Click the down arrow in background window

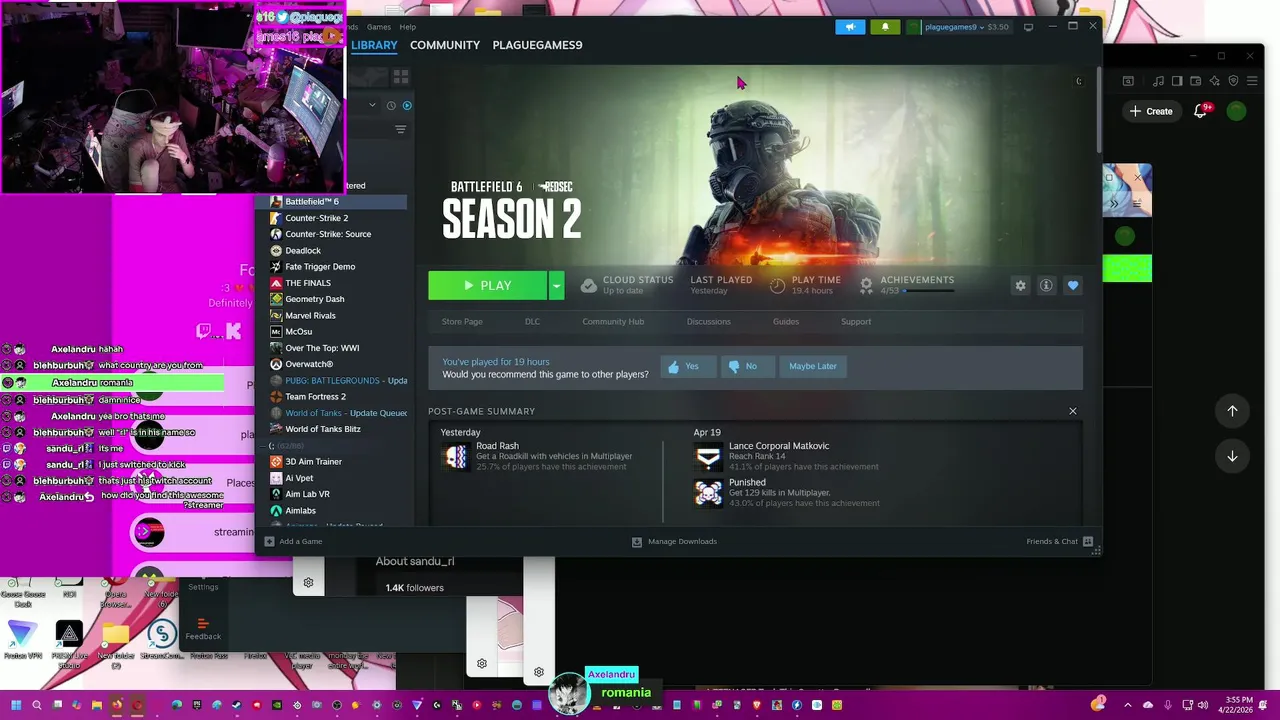(x=1232, y=456)
